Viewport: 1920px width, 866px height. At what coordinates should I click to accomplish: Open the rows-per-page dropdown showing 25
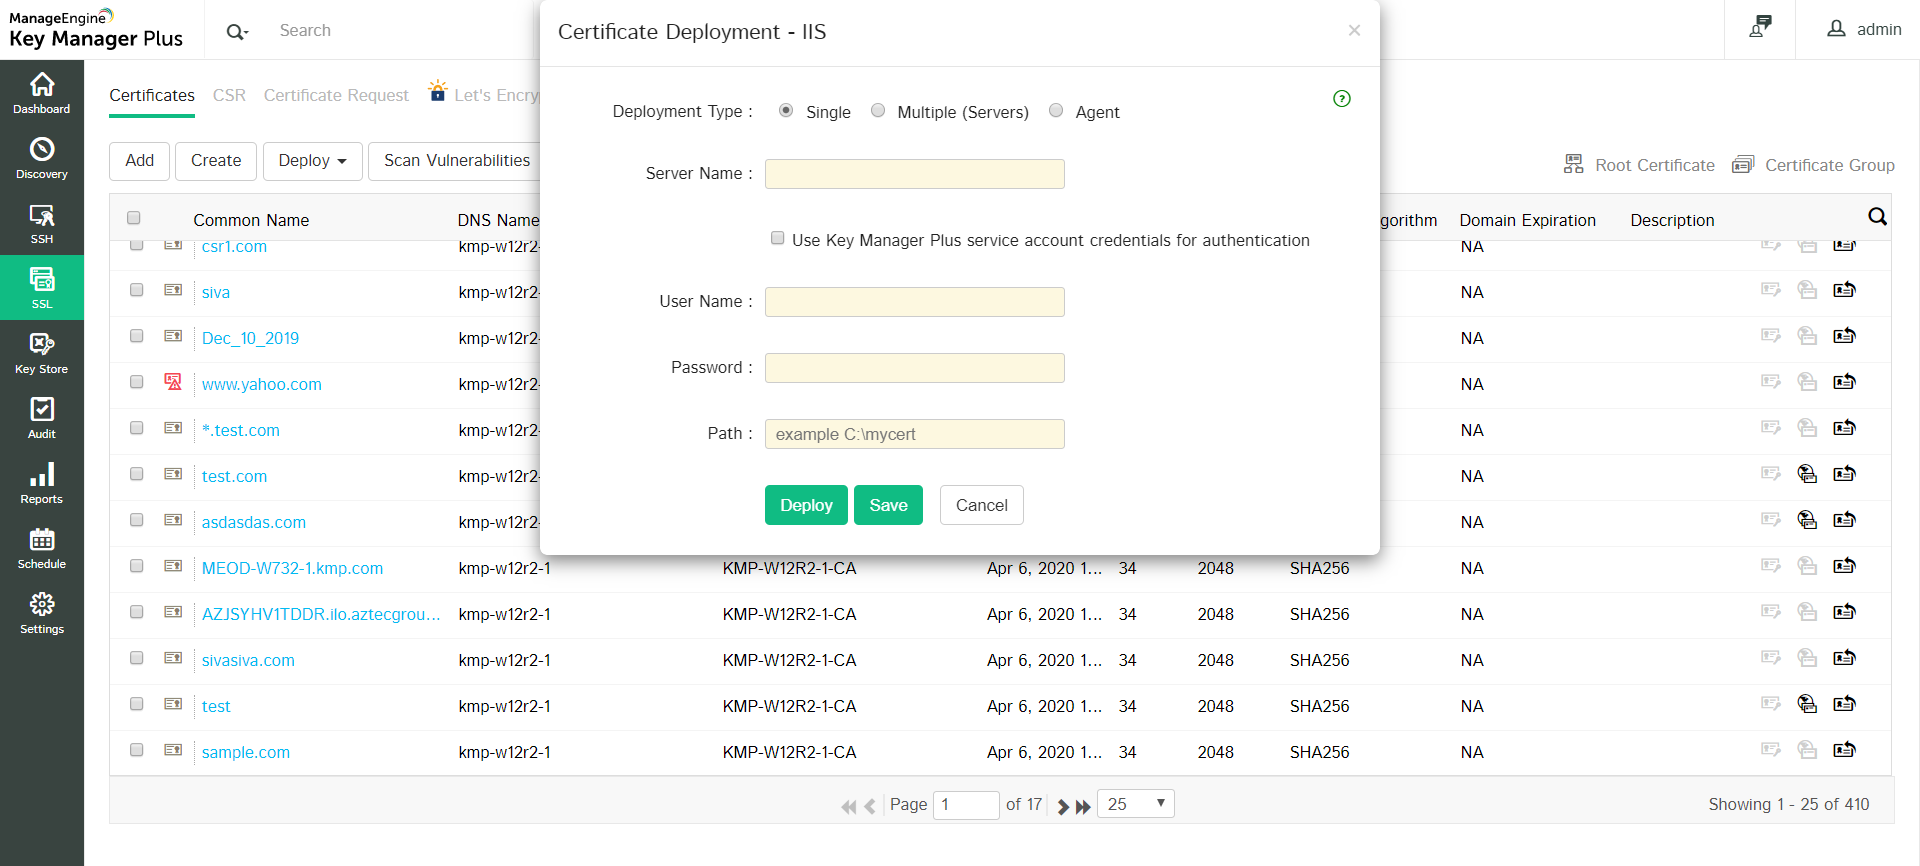(1135, 804)
